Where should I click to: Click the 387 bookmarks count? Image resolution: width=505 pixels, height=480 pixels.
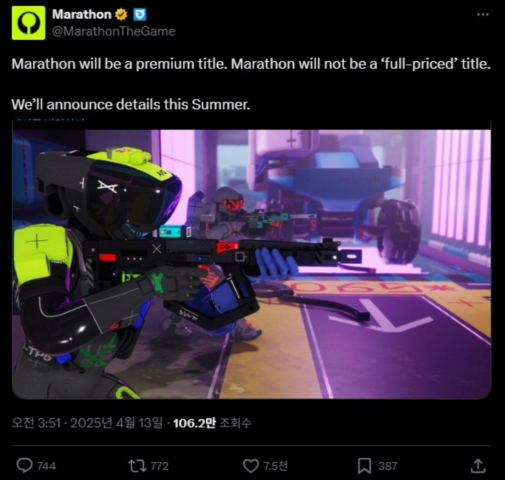387,466
